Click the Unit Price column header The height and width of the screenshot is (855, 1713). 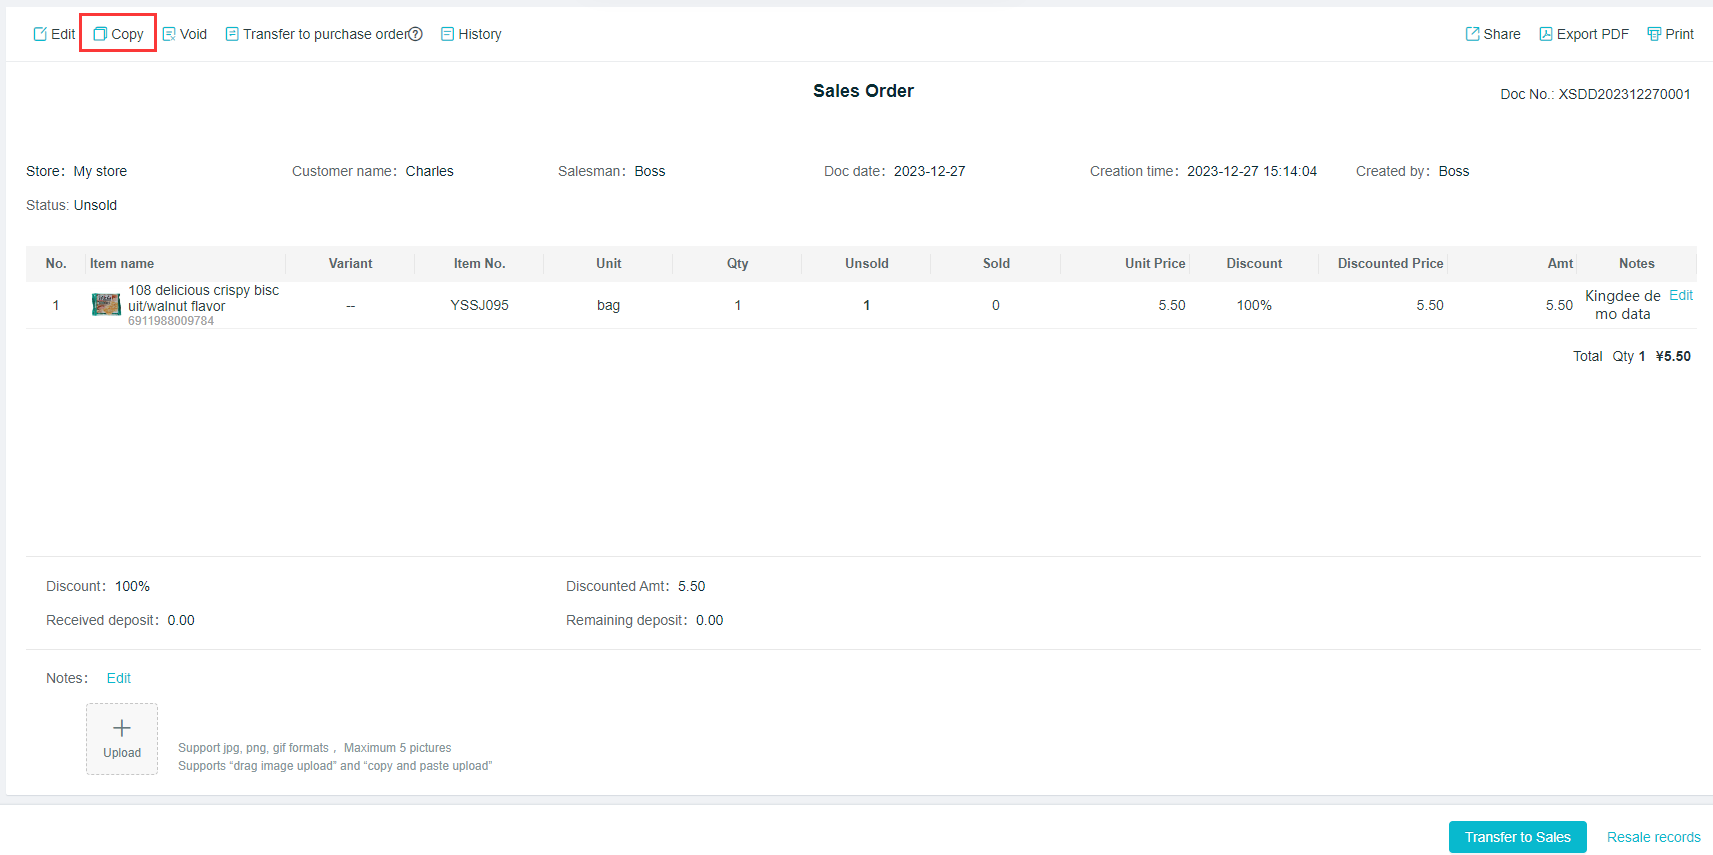[1154, 264]
